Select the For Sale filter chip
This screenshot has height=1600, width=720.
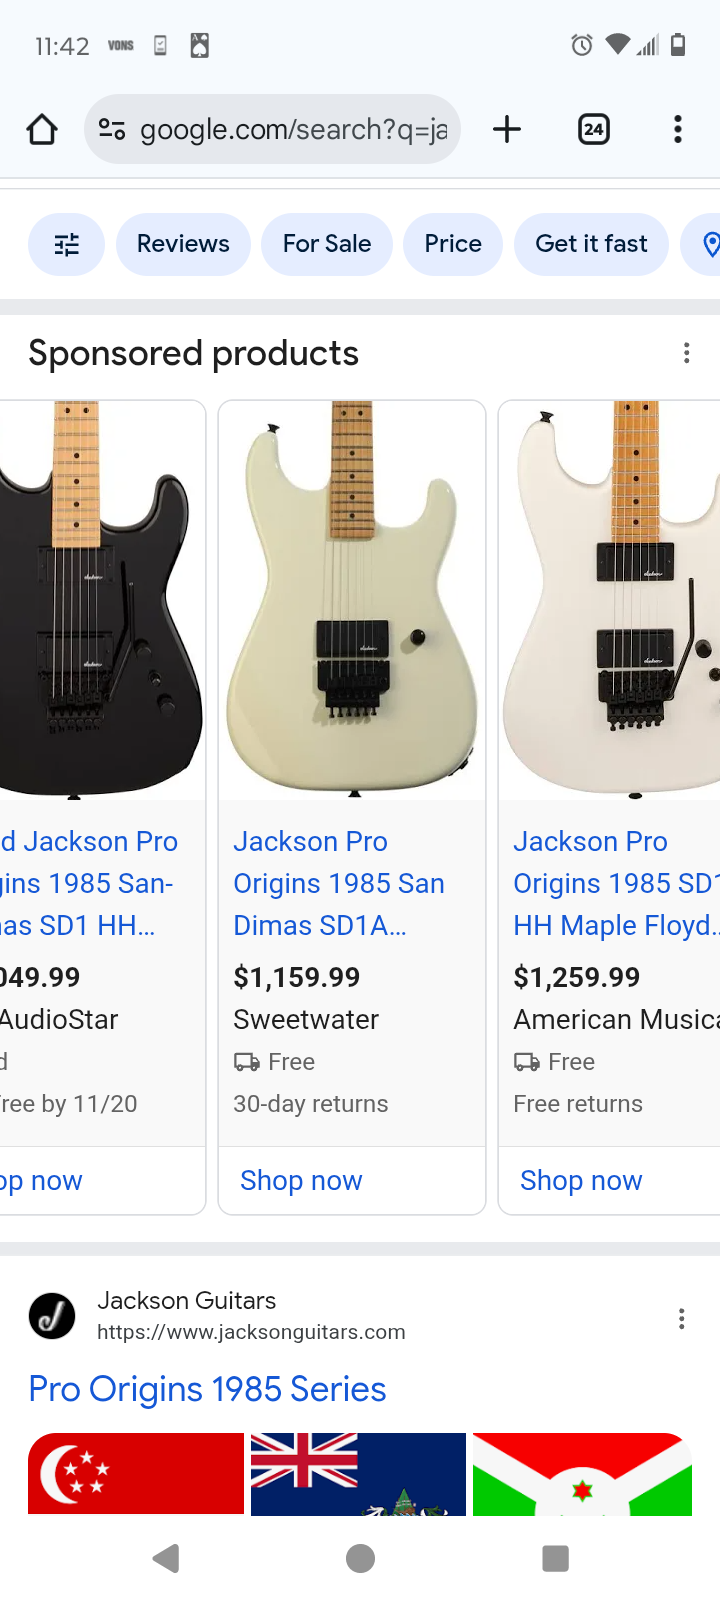tap(327, 244)
